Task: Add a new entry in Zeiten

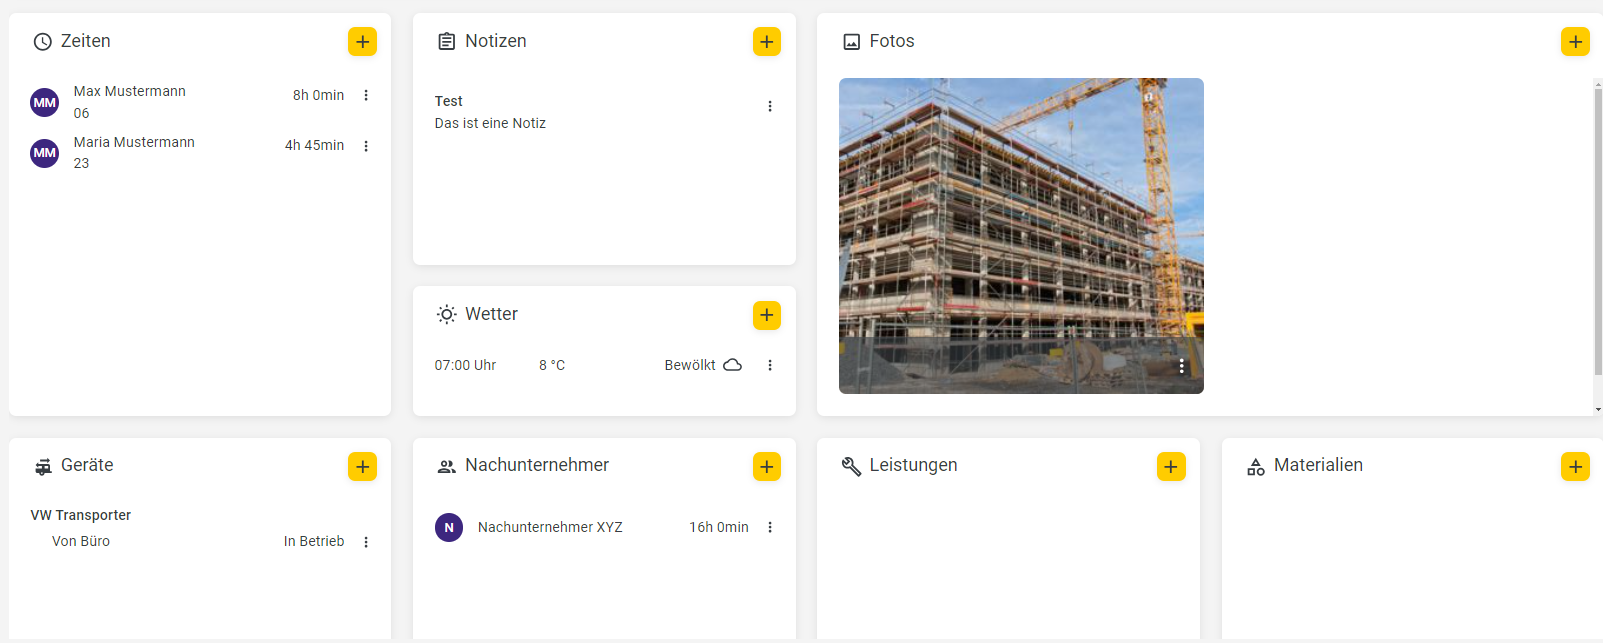Action: coord(362,42)
